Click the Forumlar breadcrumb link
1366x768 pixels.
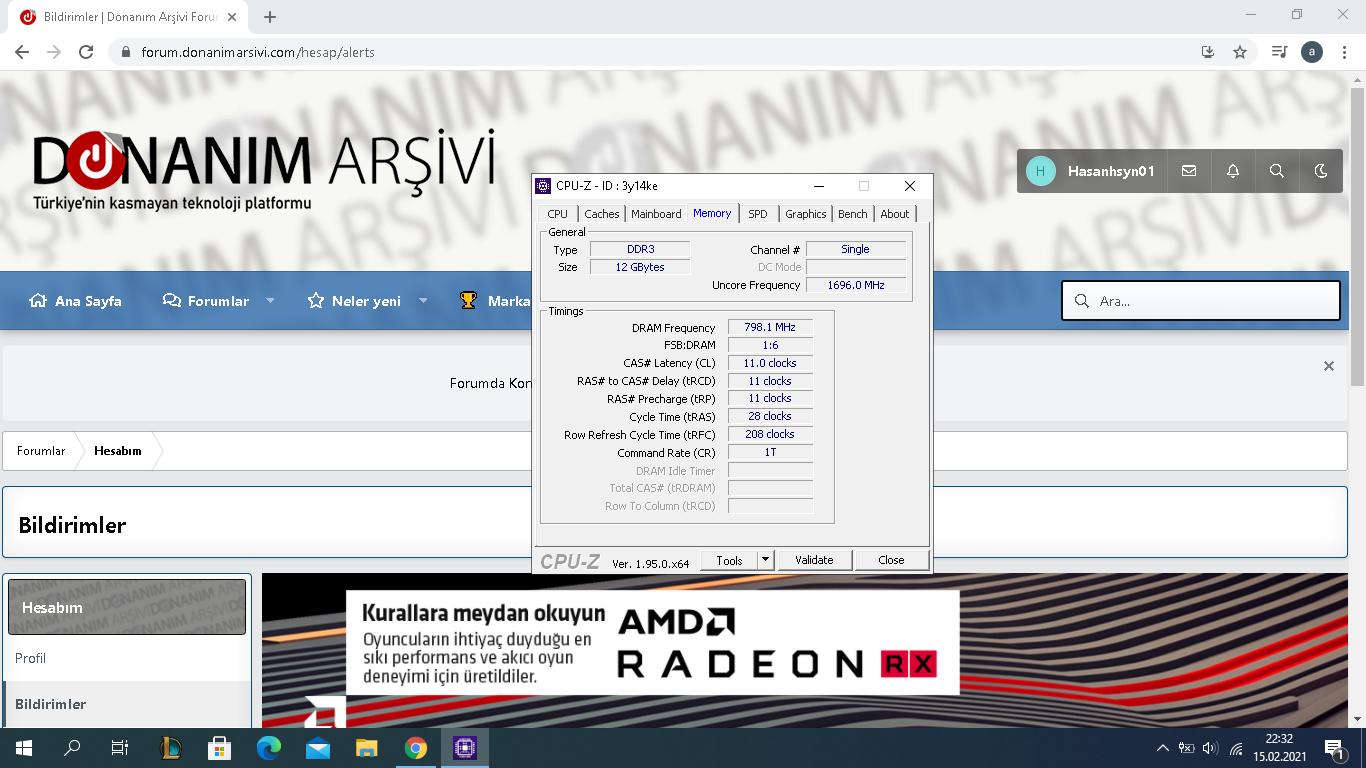pyautogui.click(x=41, y=451)
